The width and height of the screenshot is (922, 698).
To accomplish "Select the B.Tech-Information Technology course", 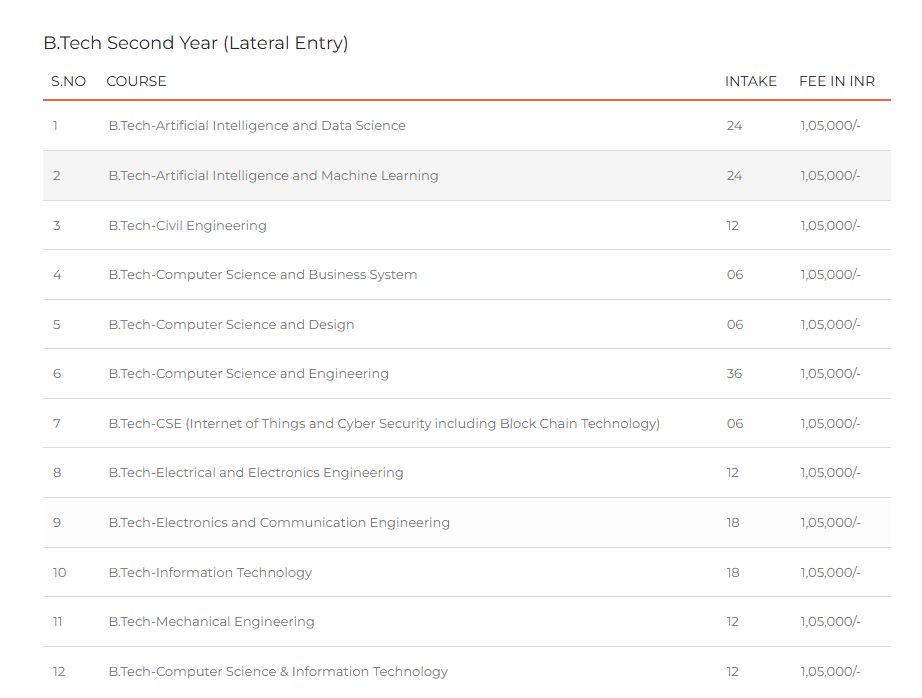I will [x=210, y=573].
